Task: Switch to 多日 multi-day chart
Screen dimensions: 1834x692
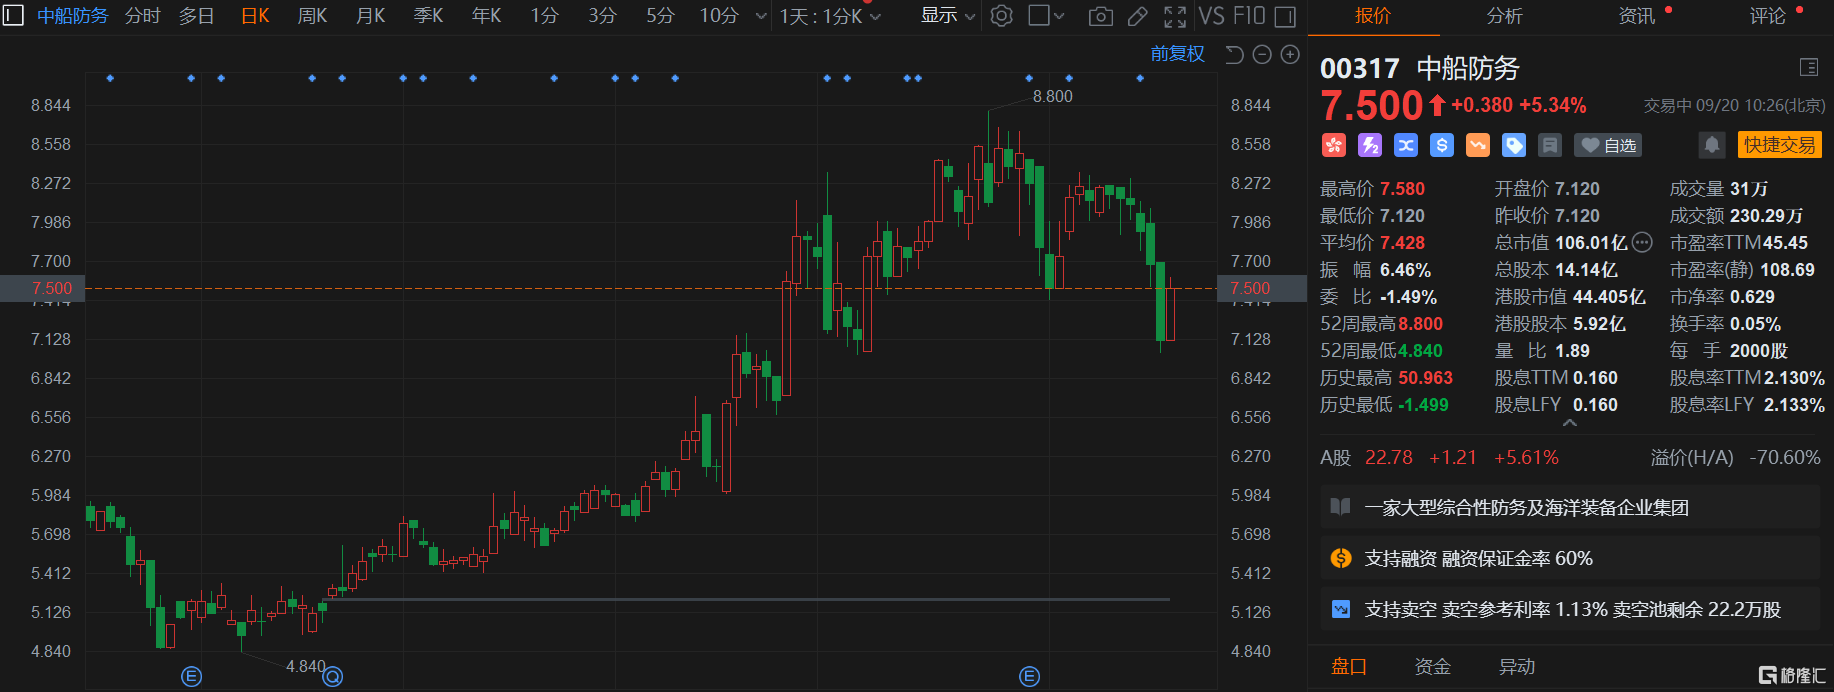Action: (x=197, y=16)
